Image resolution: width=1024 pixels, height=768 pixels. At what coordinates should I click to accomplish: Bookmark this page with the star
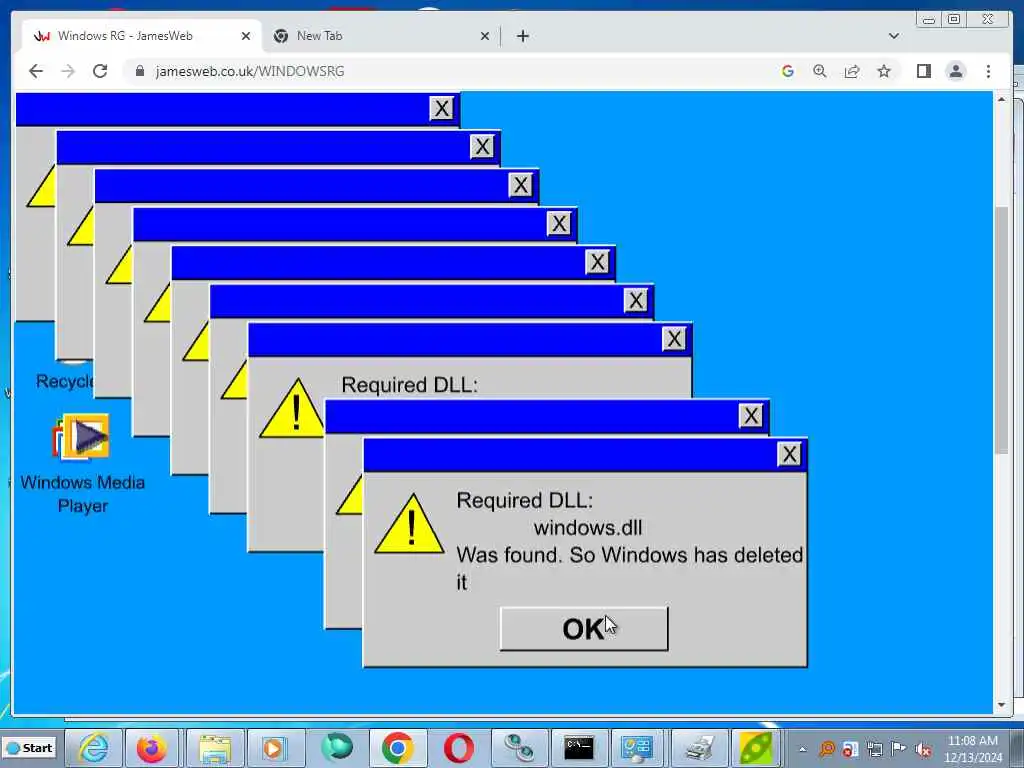(884, 71)
